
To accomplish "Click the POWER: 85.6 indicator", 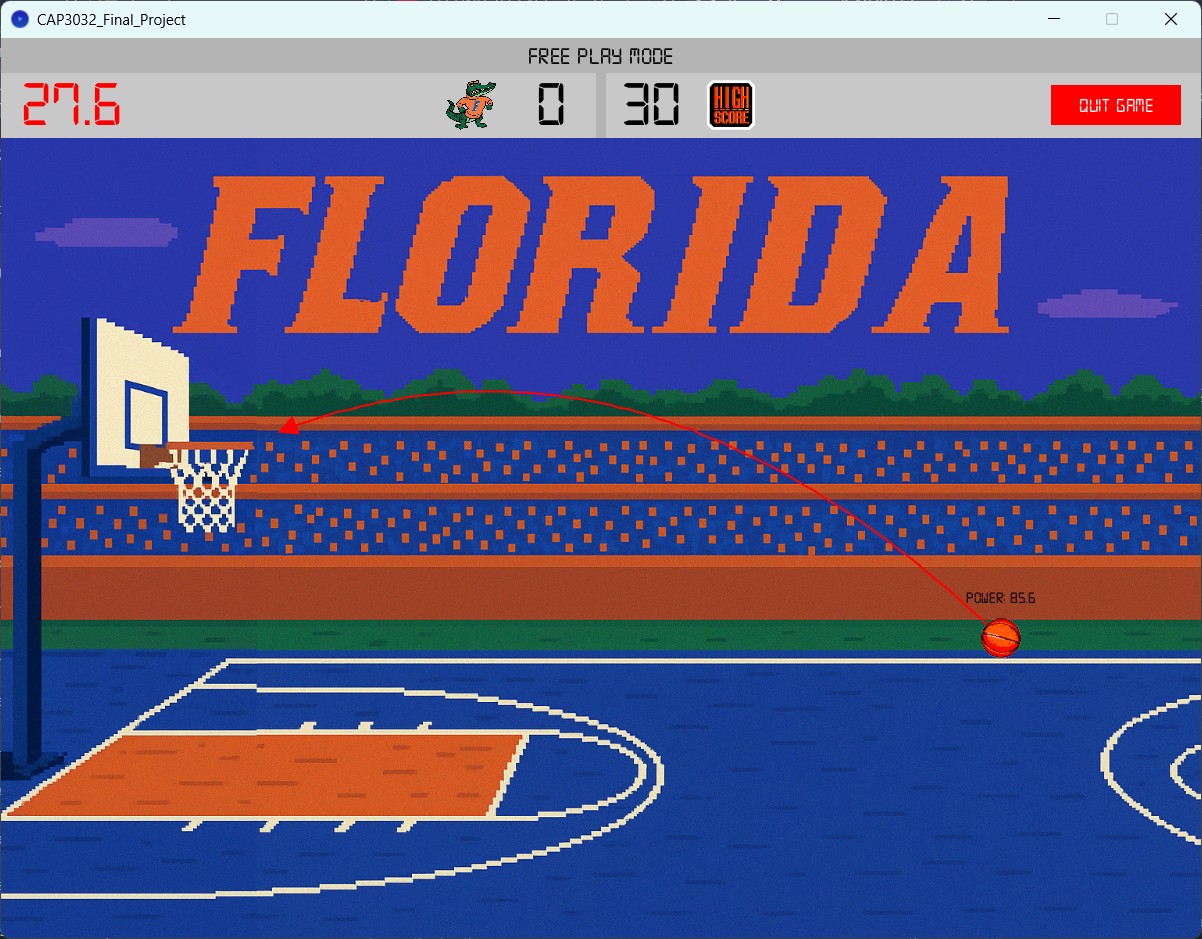I will 999,597.
